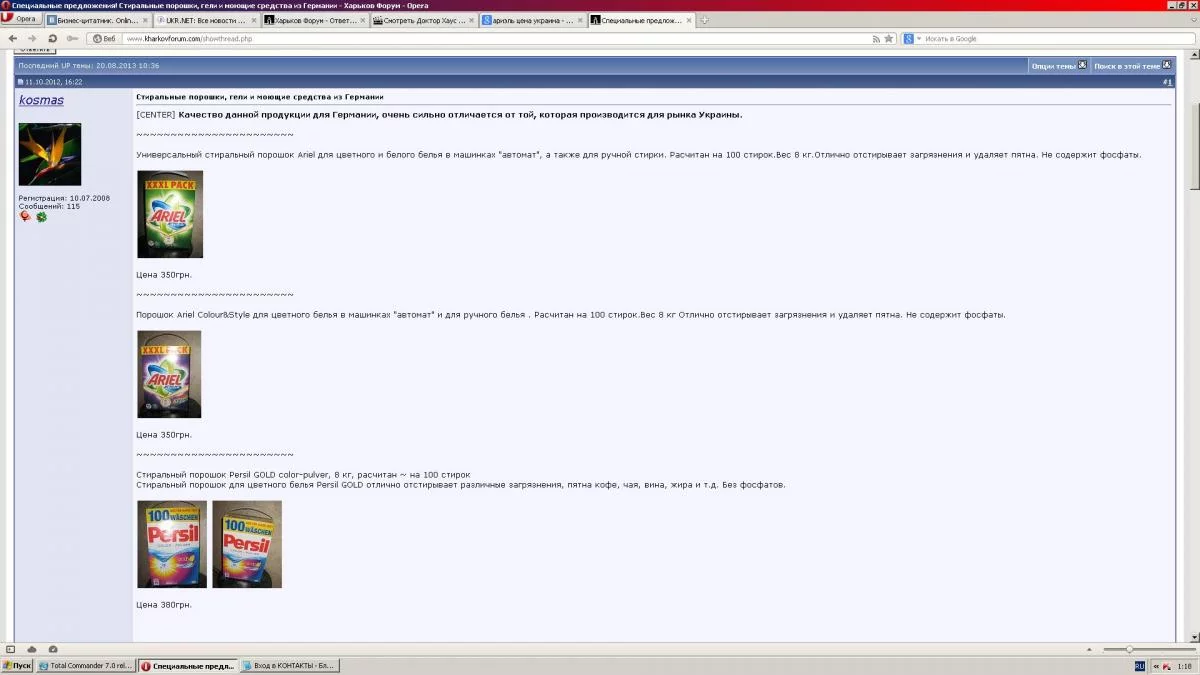This screenshot has height=675, width=1200.
Task: Switch to Вход в КОНТАКТЫ taskbar window
Action: tap(290, 665)
